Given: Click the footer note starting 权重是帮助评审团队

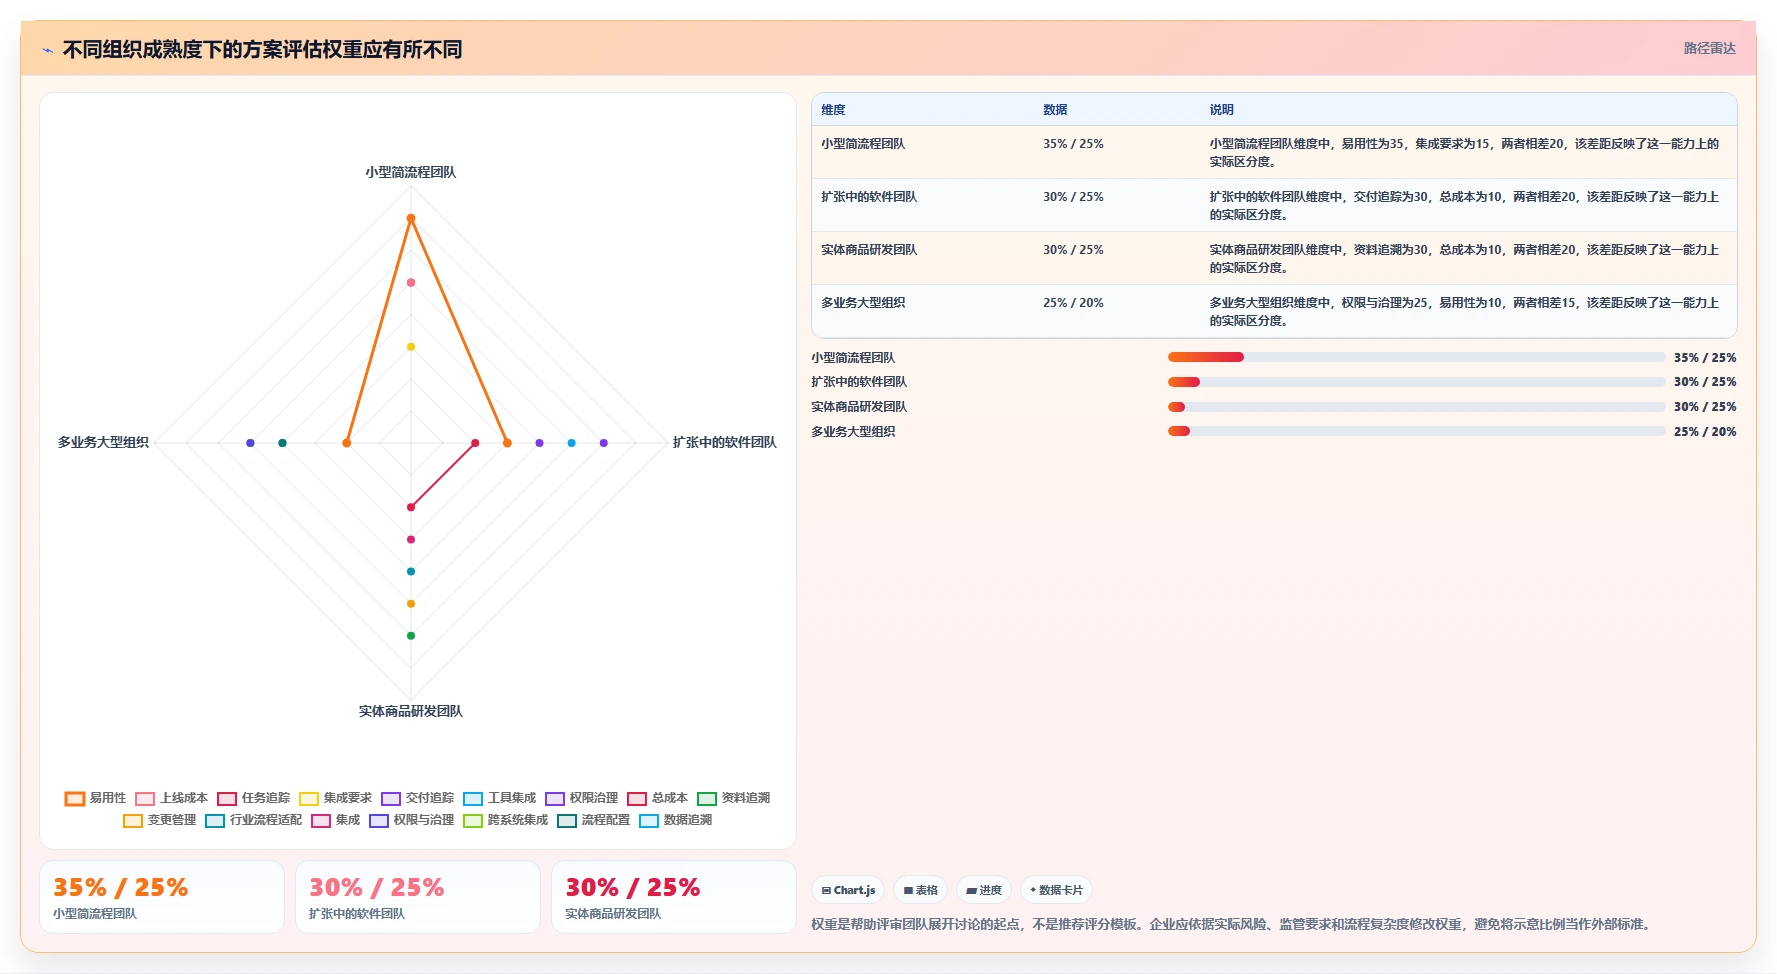Looking at the screenshot, I should [x=1232, y=924].
